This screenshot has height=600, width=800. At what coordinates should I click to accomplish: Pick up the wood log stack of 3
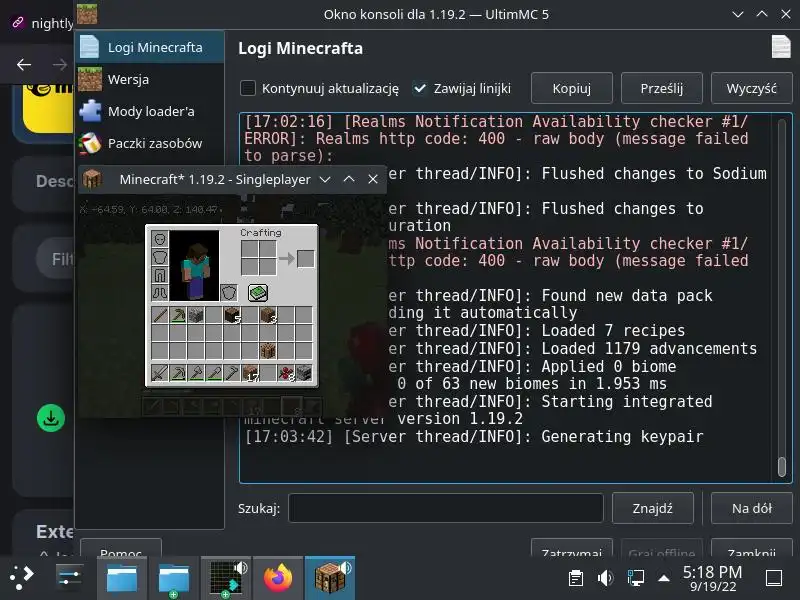[267, 315]
